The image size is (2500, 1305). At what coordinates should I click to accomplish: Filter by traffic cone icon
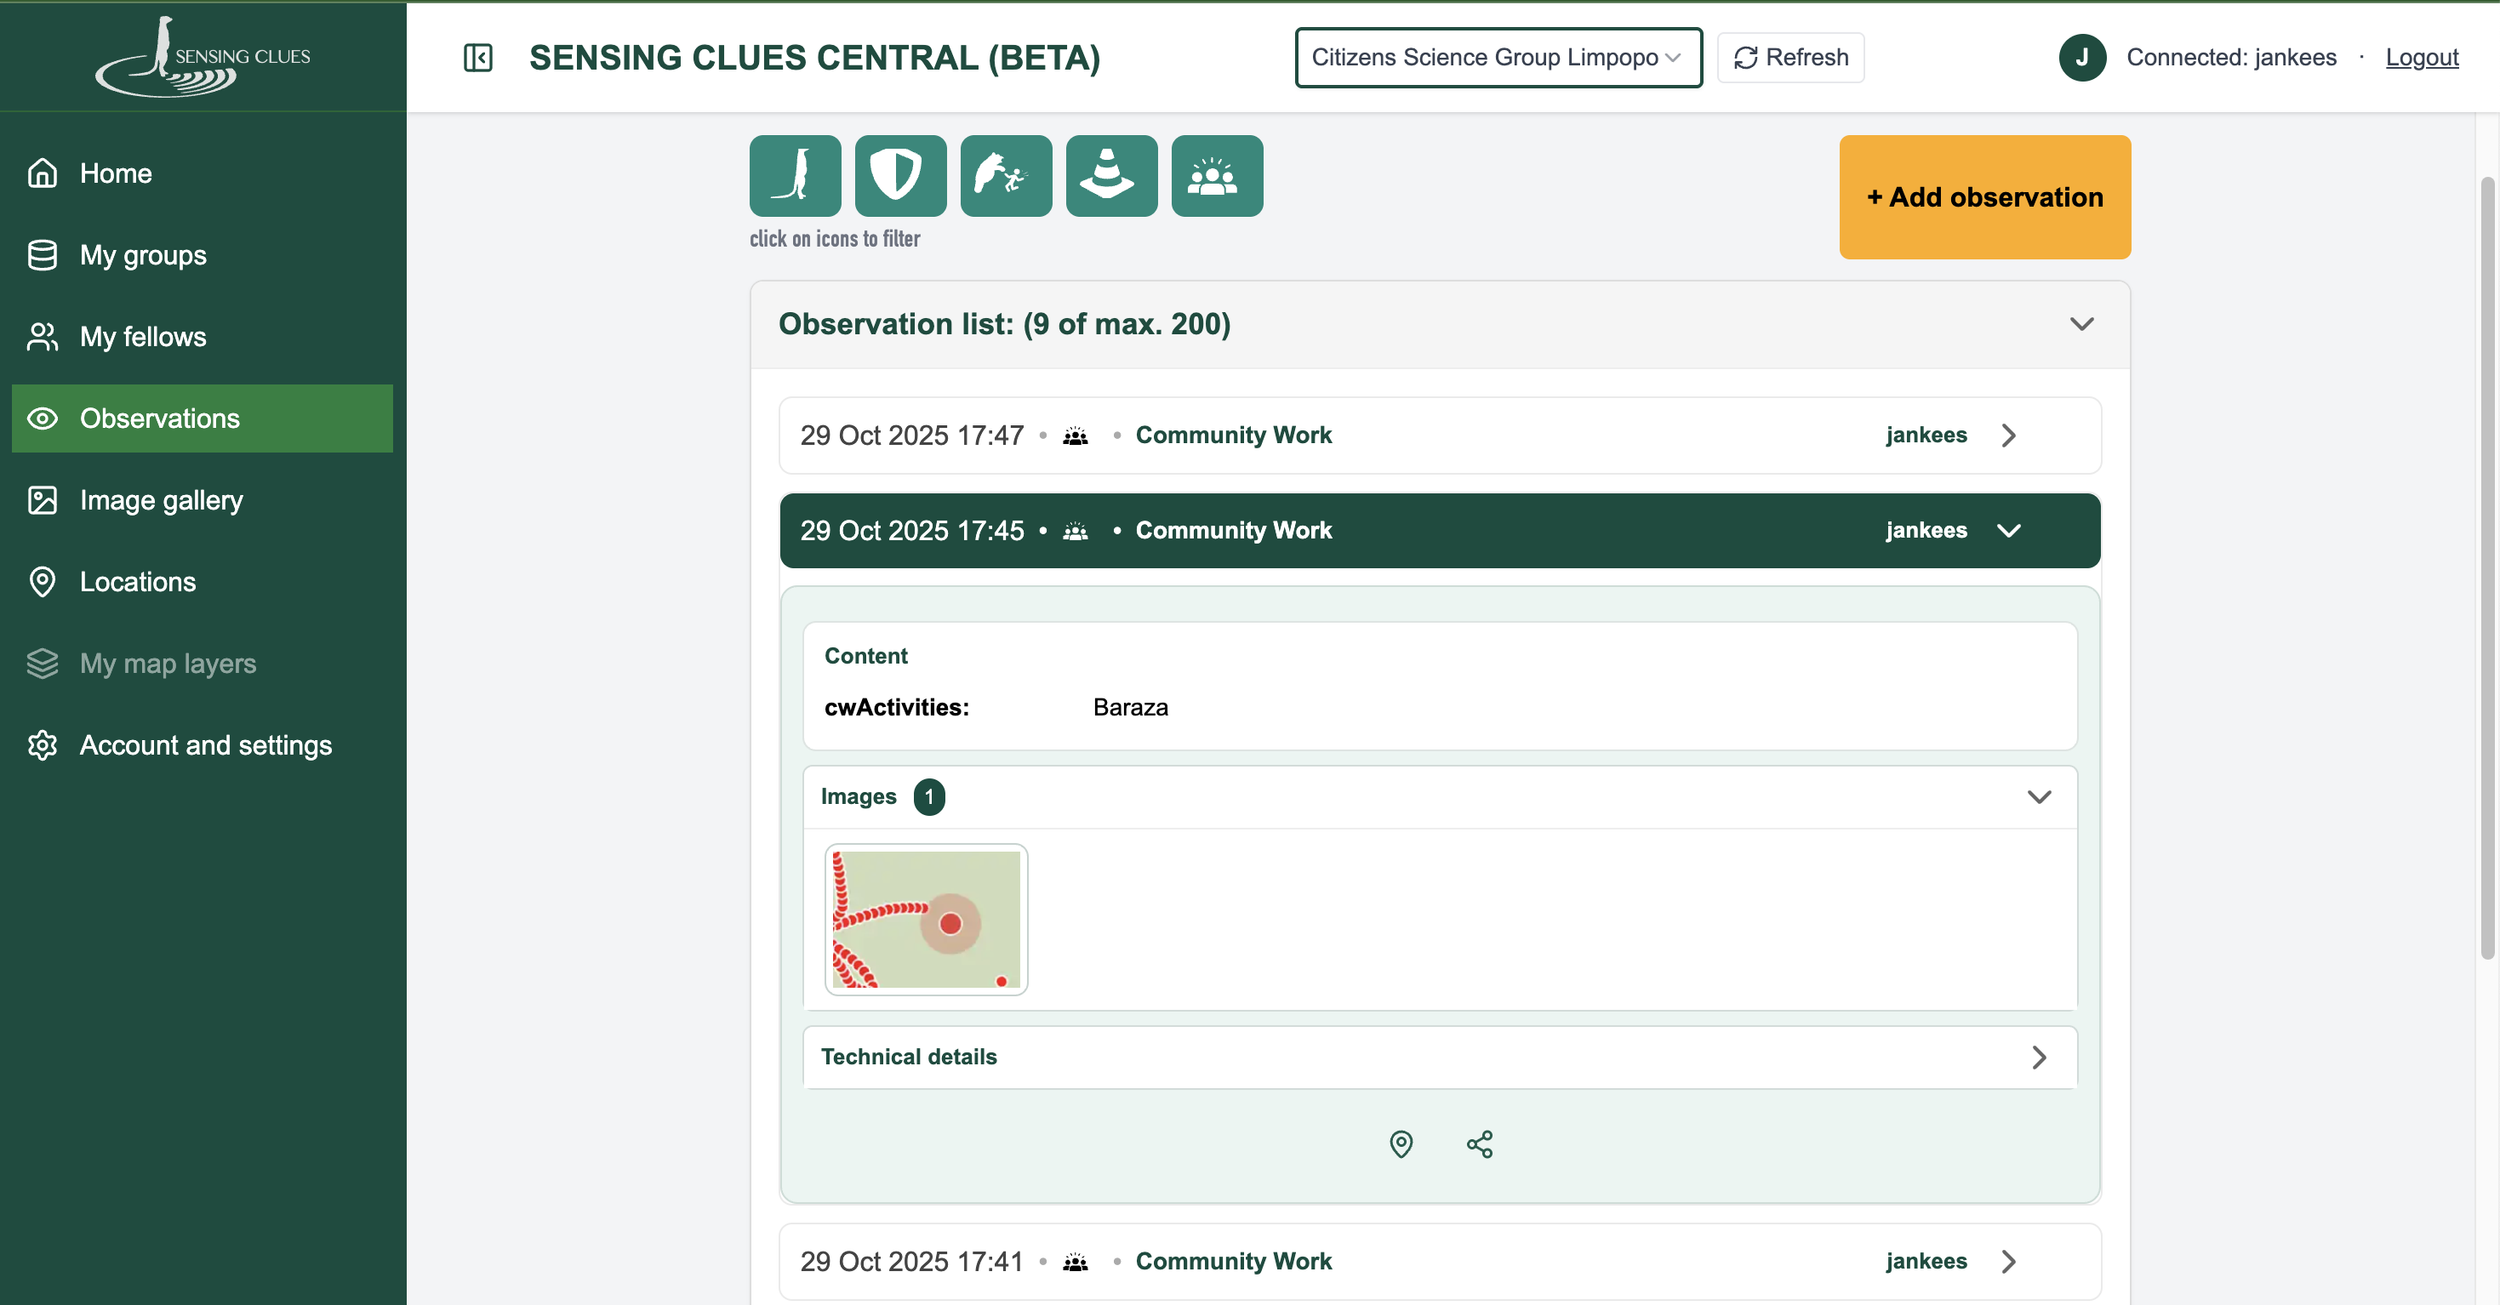(x=1111, y=176)
